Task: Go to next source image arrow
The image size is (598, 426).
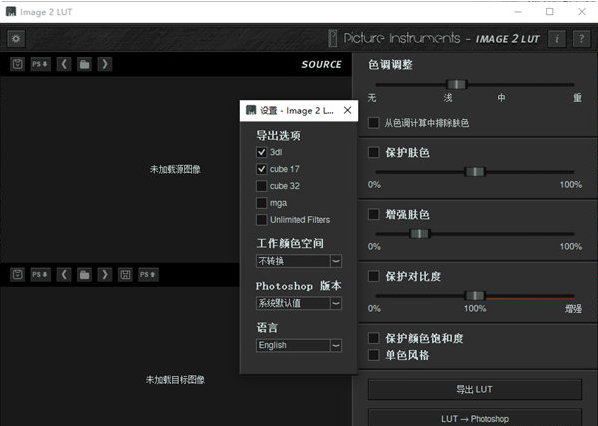Action: 105,64
